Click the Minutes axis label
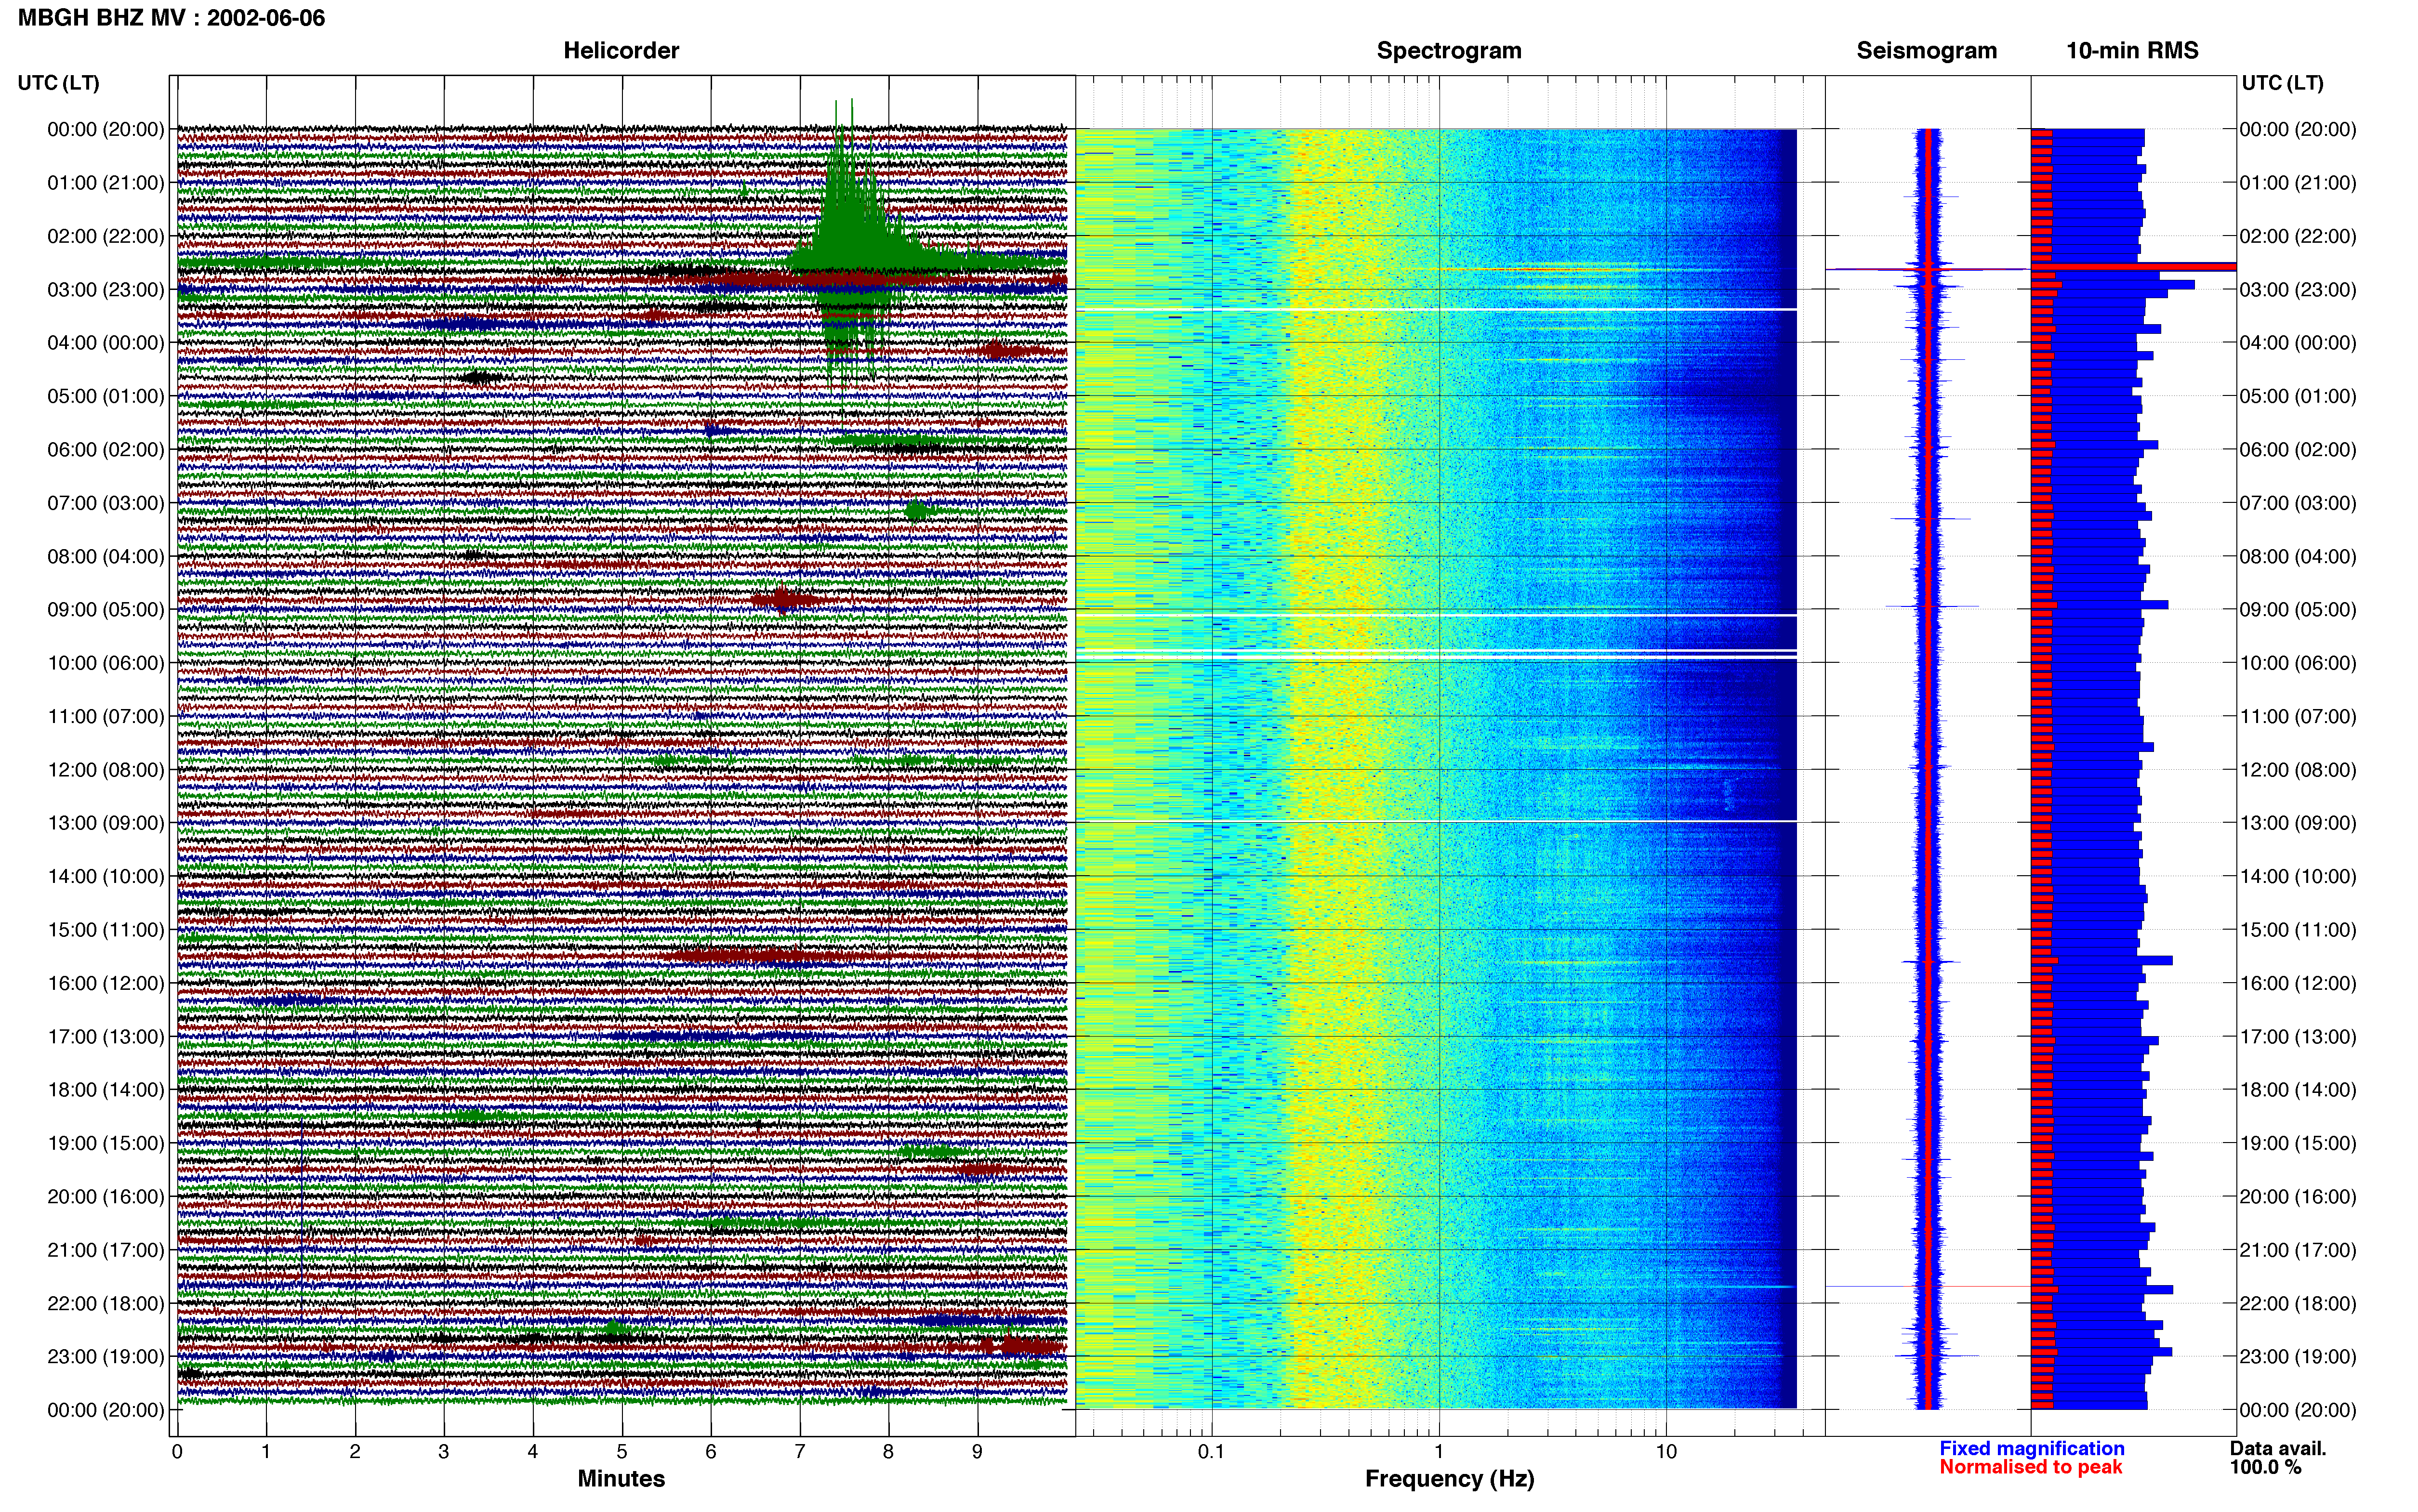The height and width of the screenshot is (1512, 2418). coord(621,1479)
